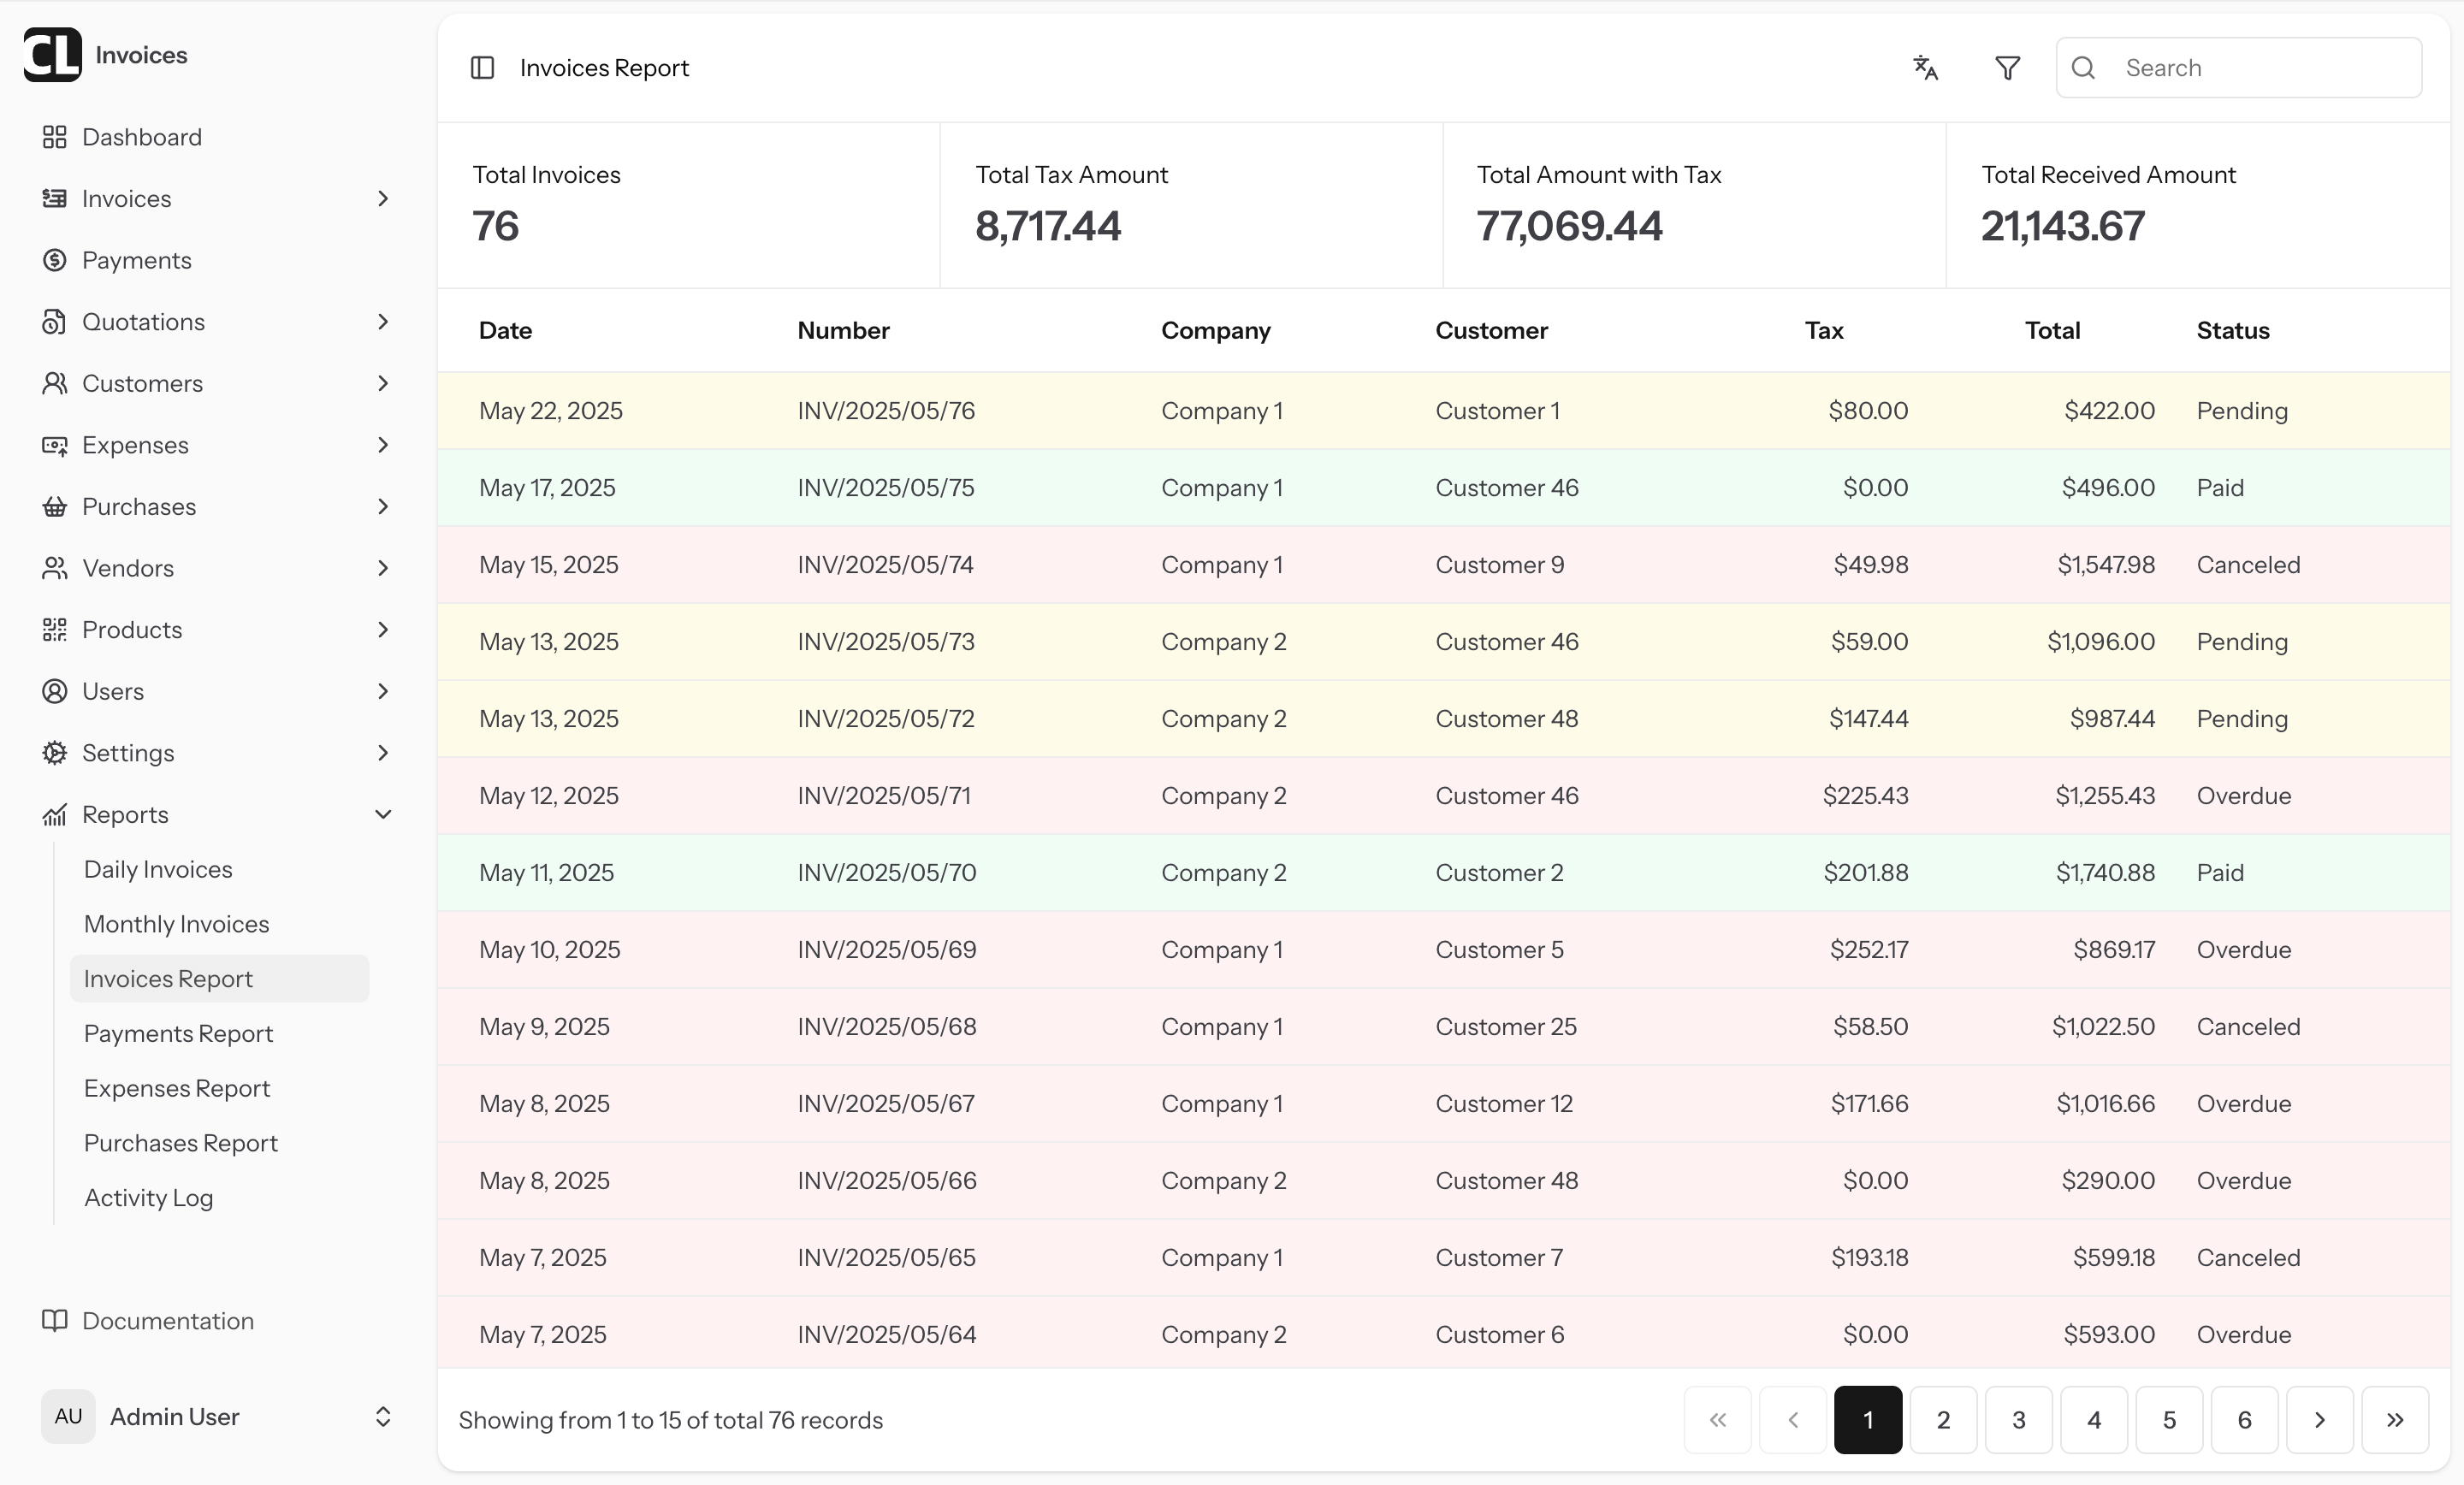
Task: Open the language translation icon
Action: 1925,68
